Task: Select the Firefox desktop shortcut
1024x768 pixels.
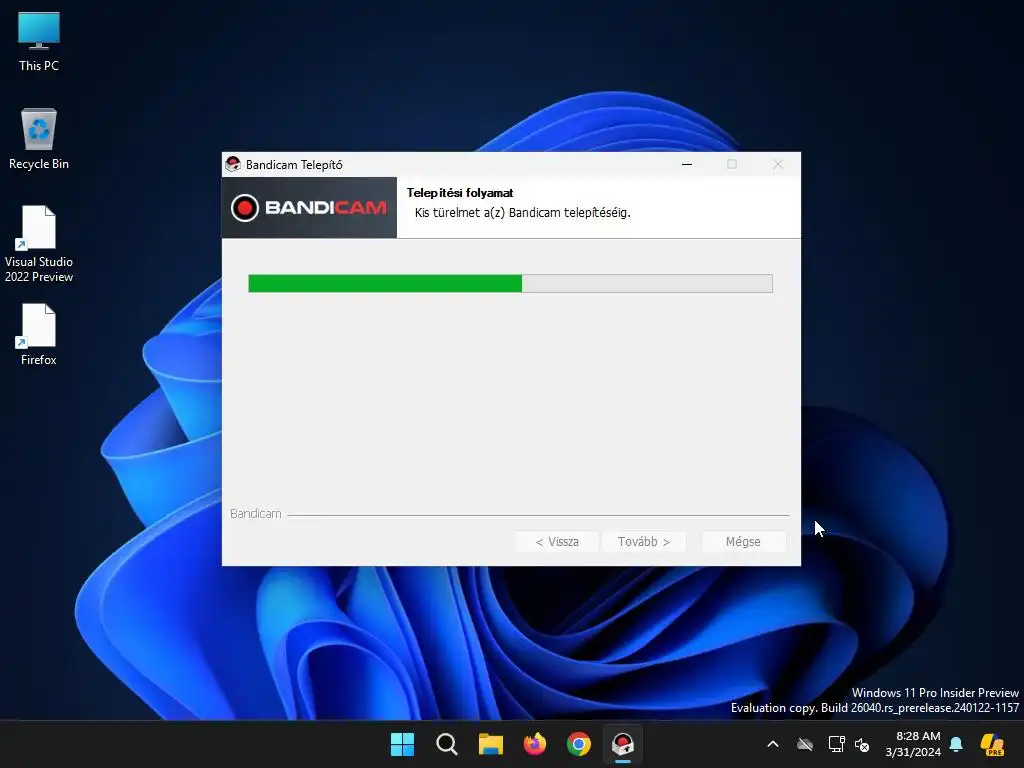Action: (39, 334)
